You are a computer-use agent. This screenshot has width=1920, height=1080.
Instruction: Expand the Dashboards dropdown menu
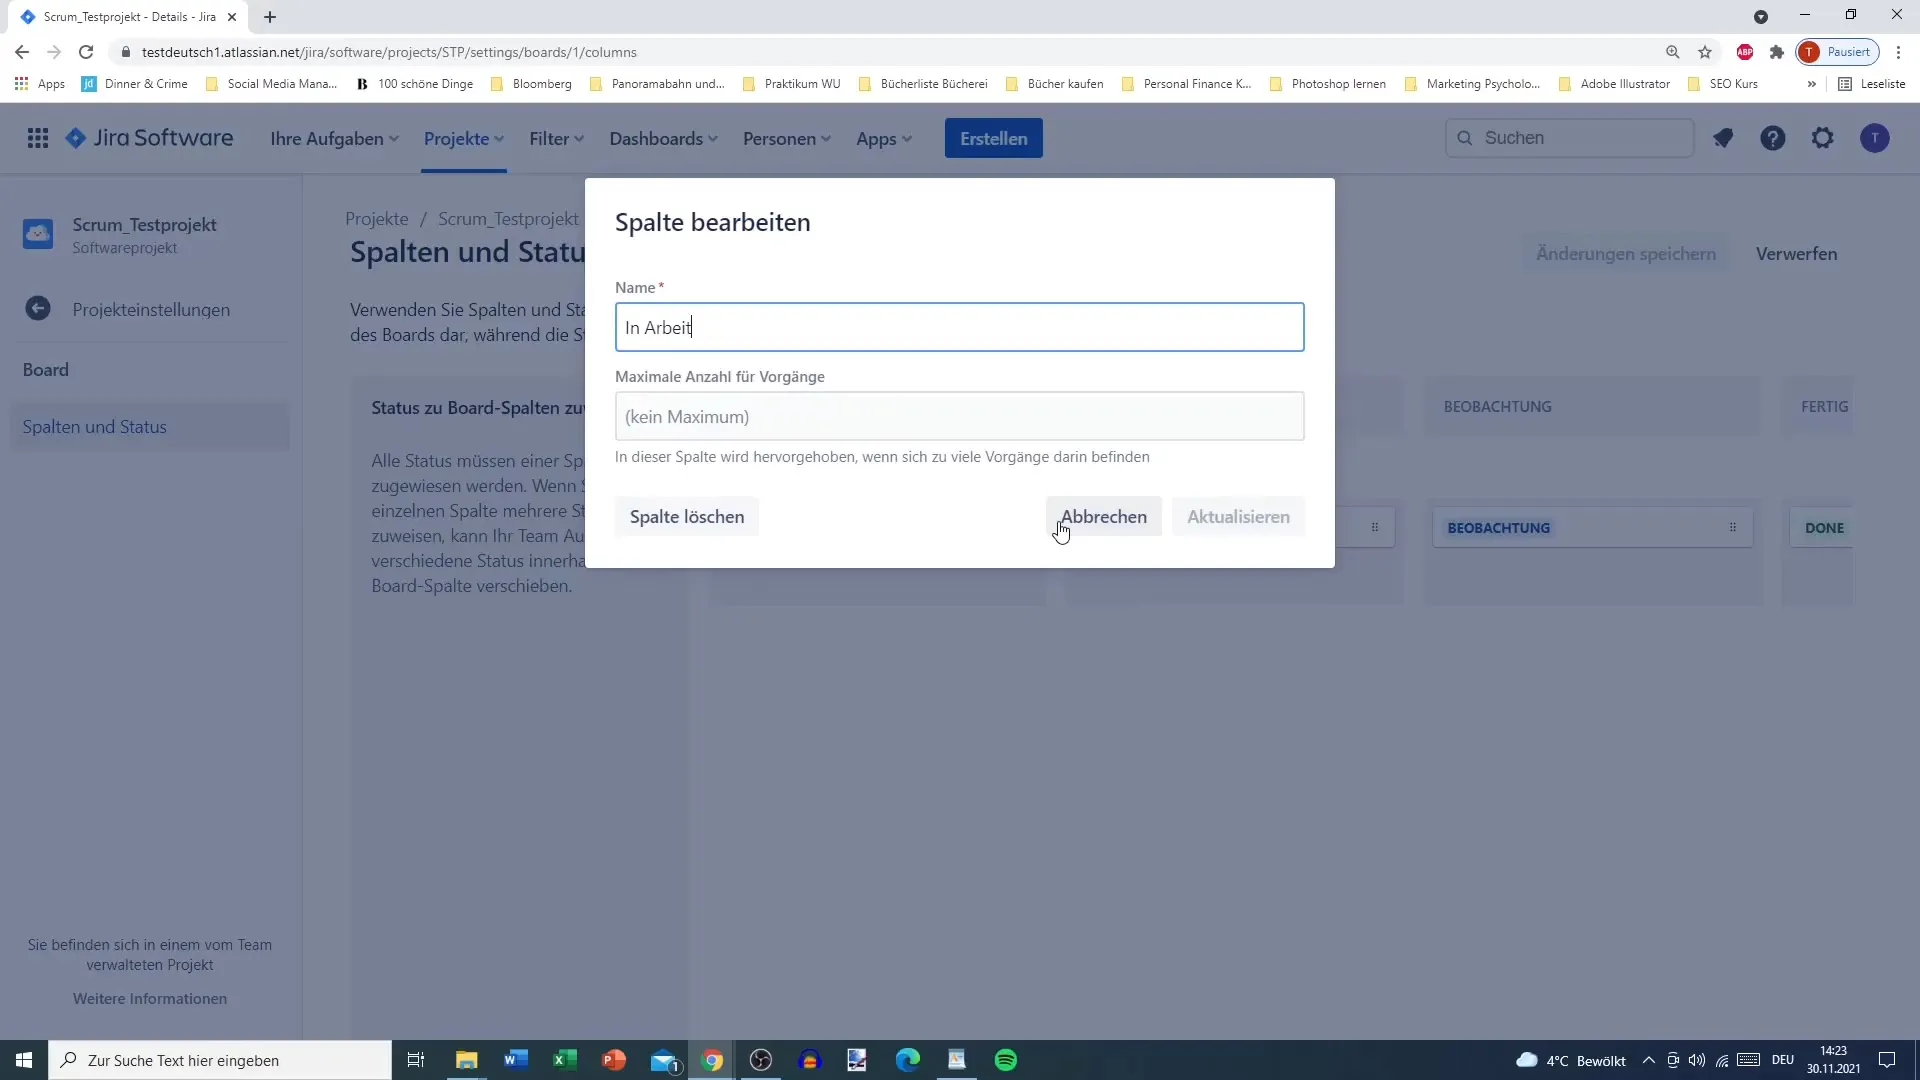(x=663, y=139)
